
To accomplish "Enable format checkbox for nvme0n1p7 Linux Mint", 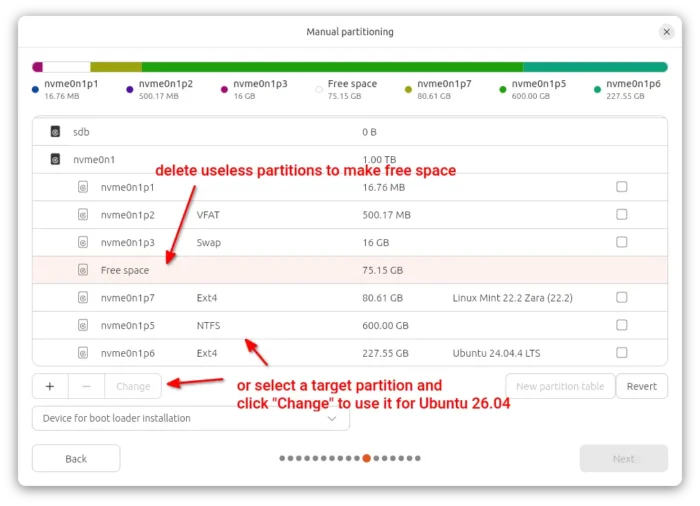I will [622, 297].
